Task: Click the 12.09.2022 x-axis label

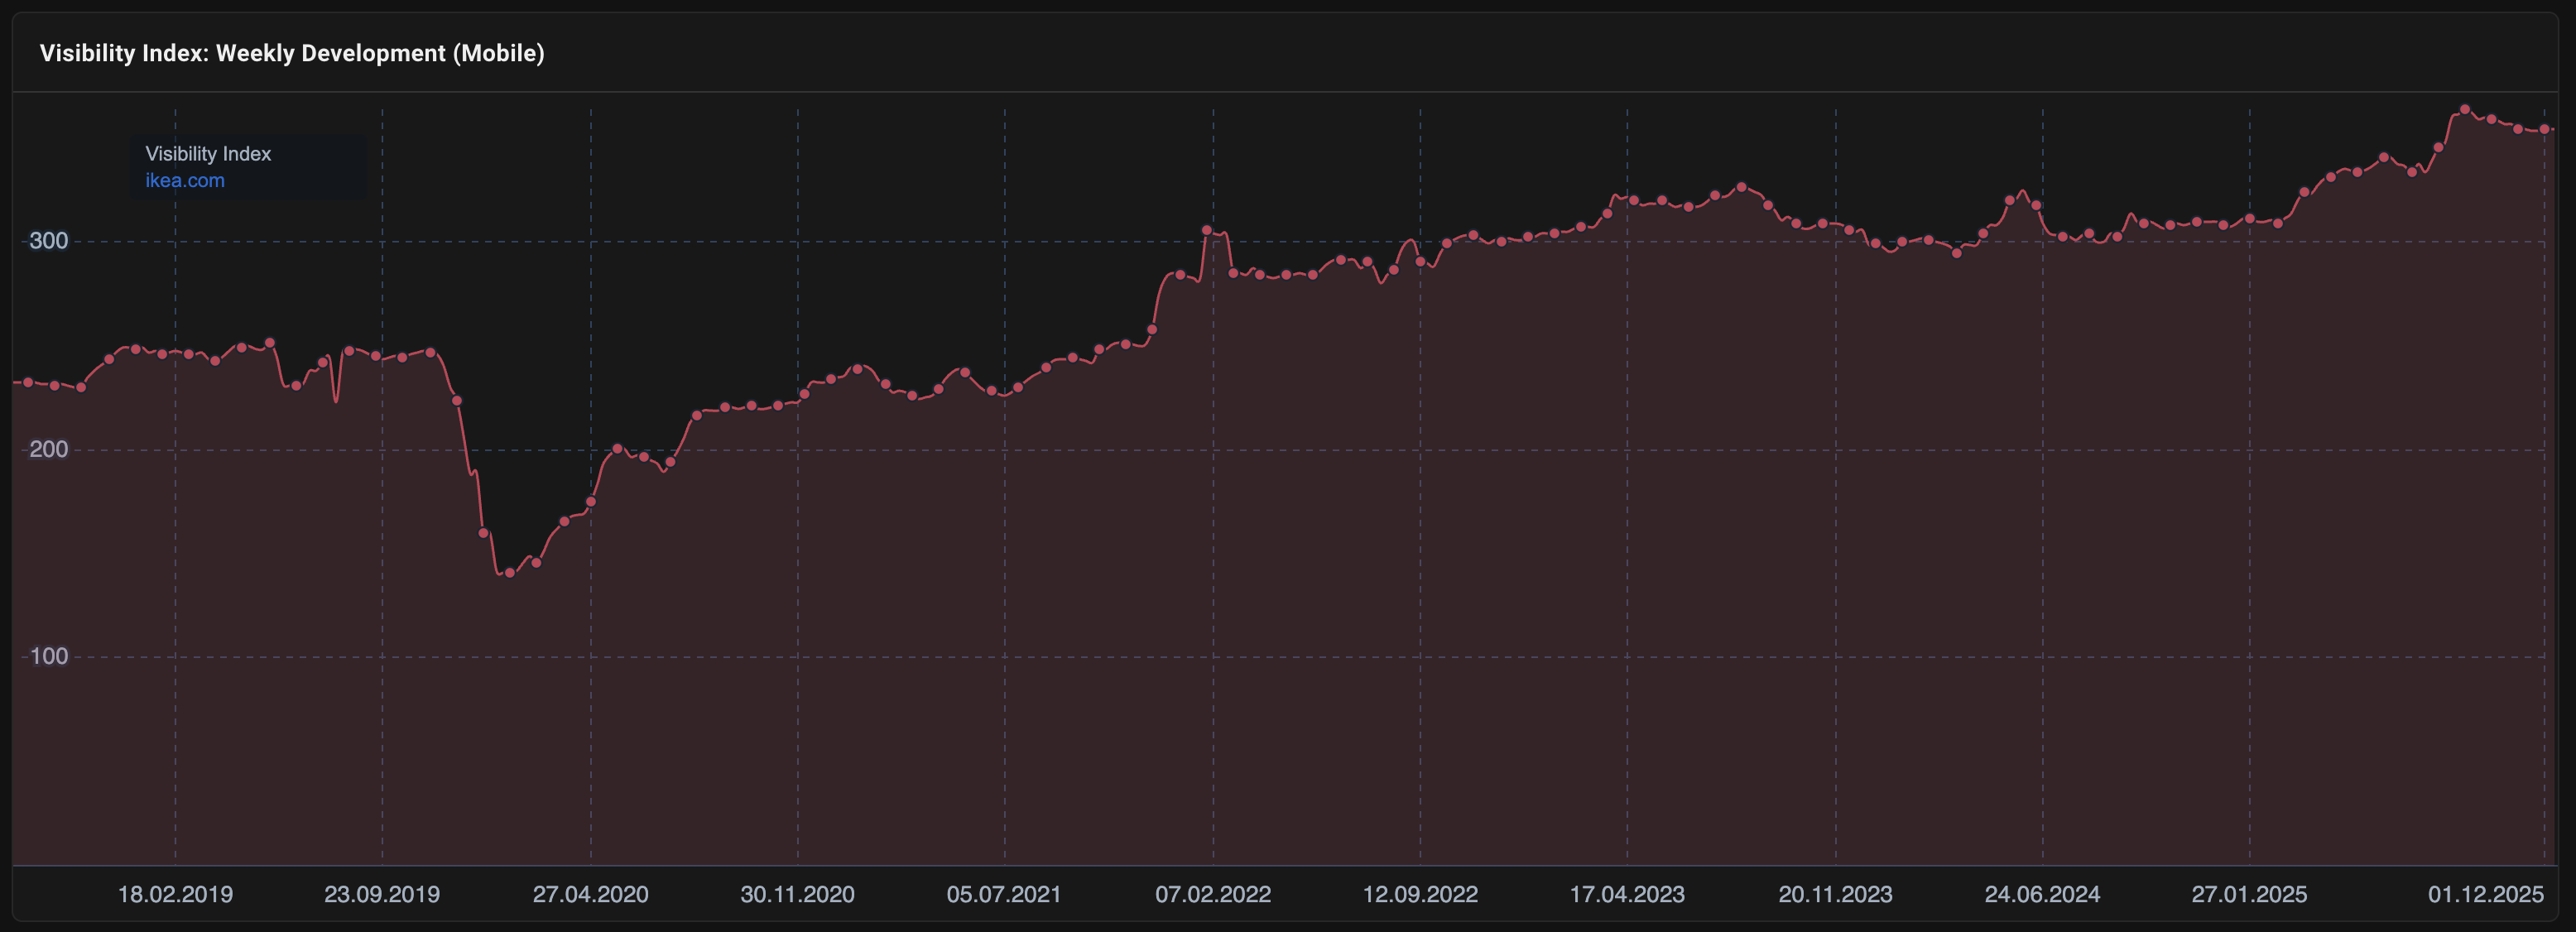Action: click(x=1420, y=894)
